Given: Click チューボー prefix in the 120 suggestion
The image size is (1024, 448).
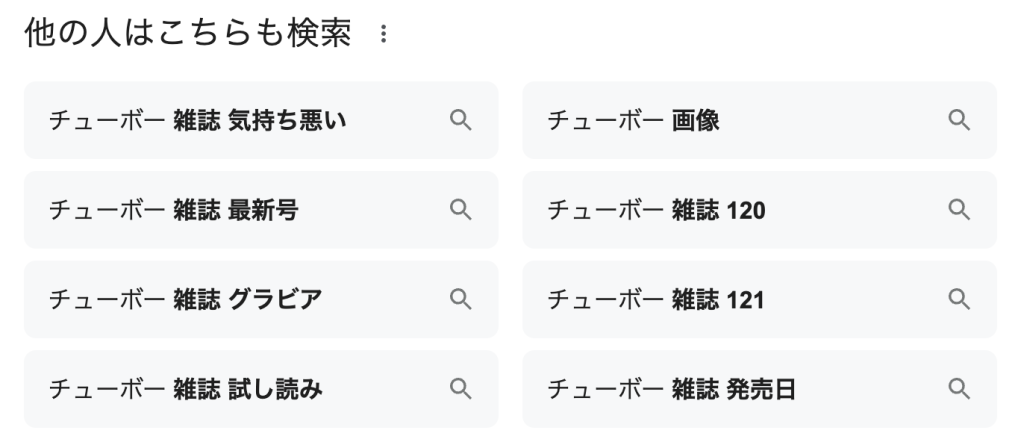Looking at the screenshot, I should click(x=605, y=210).
